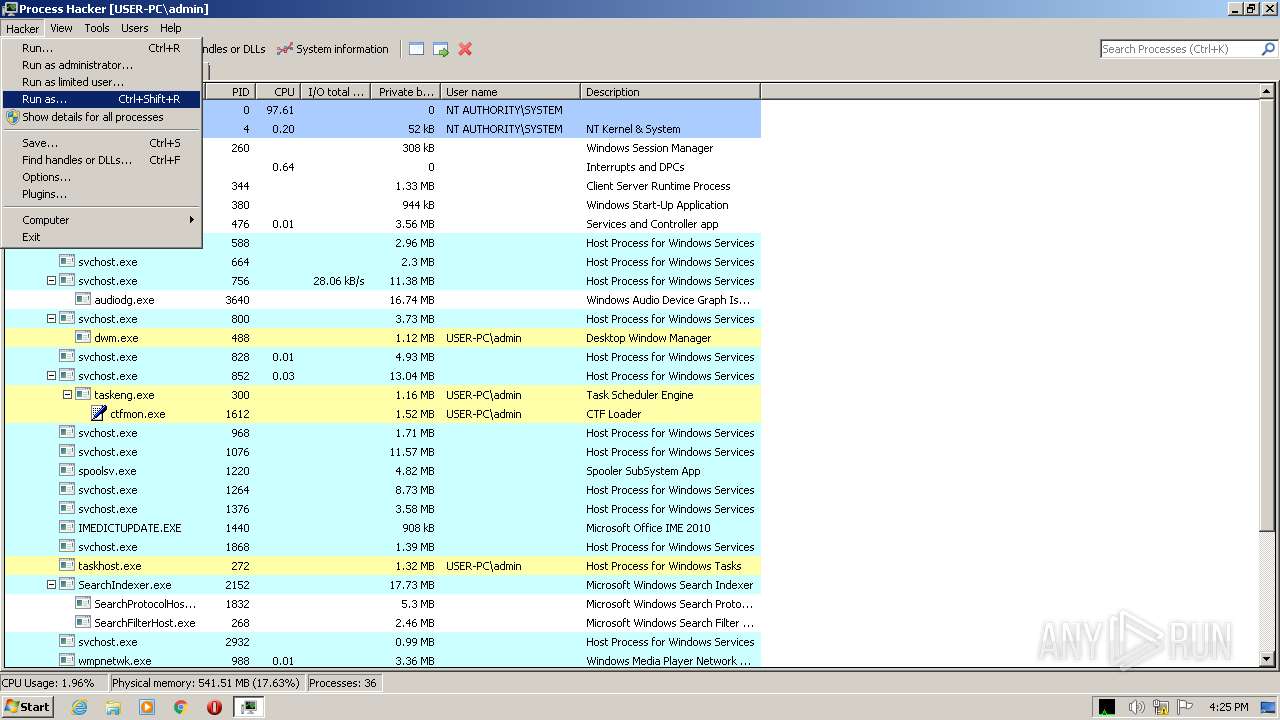1280x720 pixels.
Task: Open Options... from the Hacker menu
Action: pyautogui.click(x=101, y=177)
